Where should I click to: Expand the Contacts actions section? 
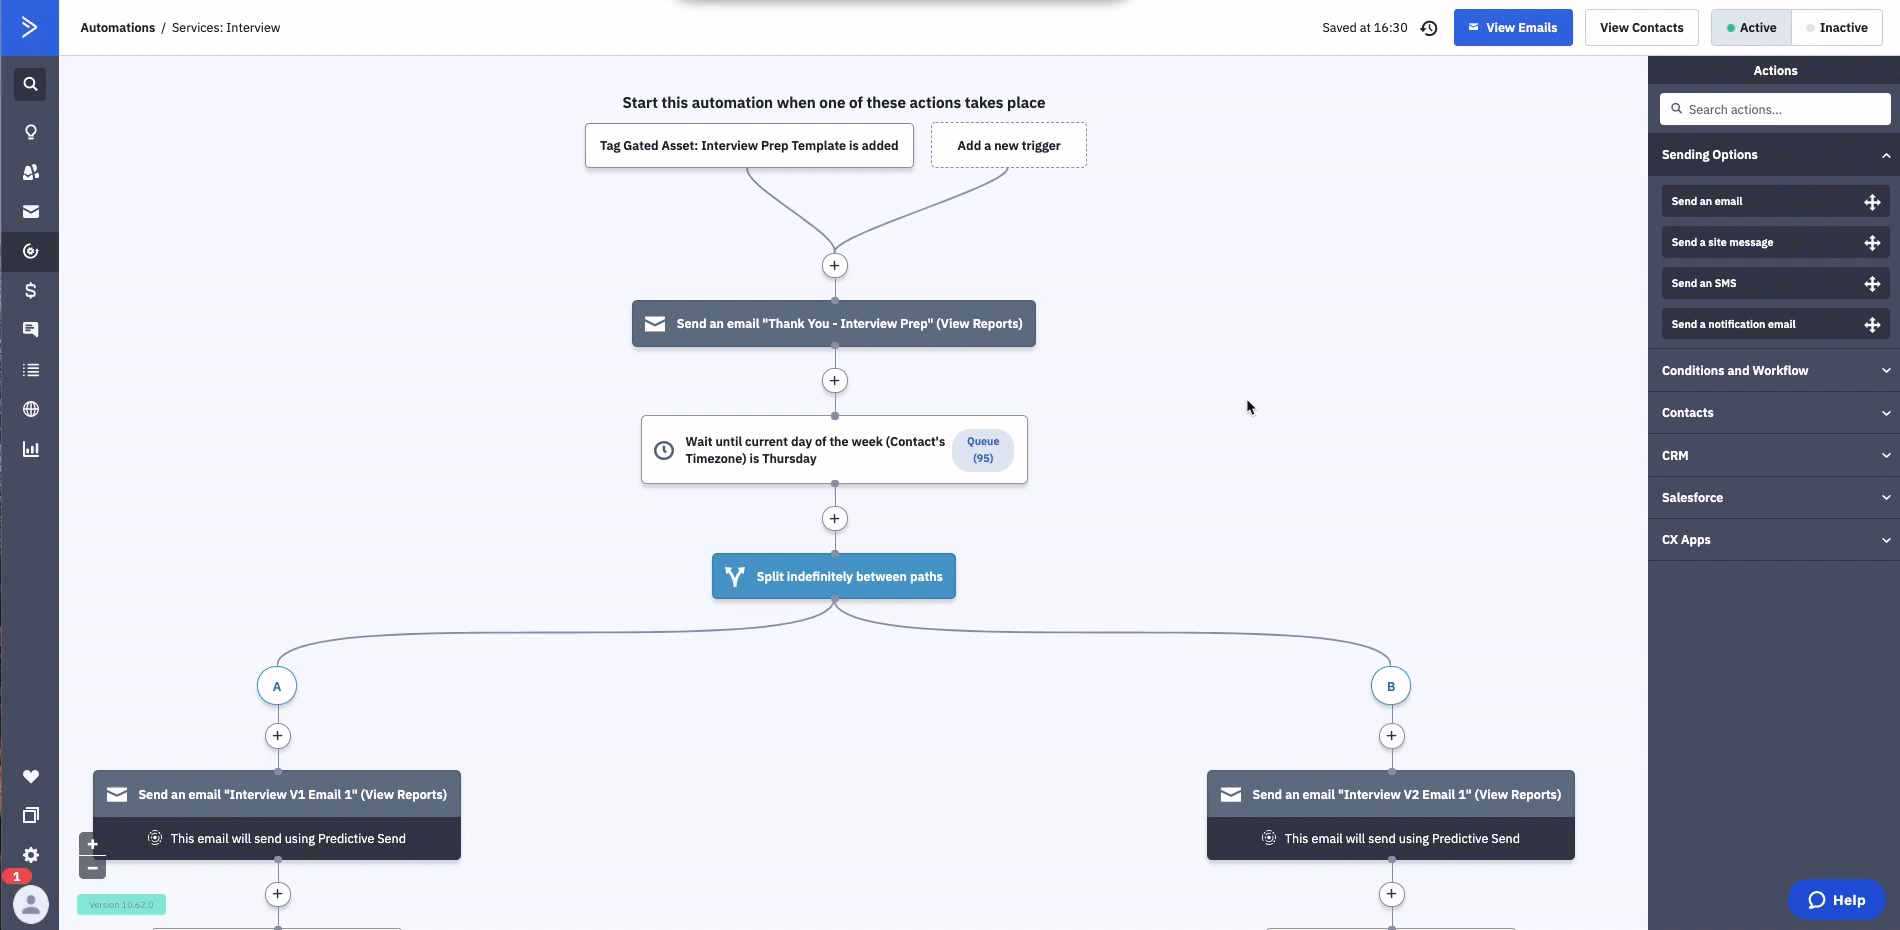coord(1774,413)
